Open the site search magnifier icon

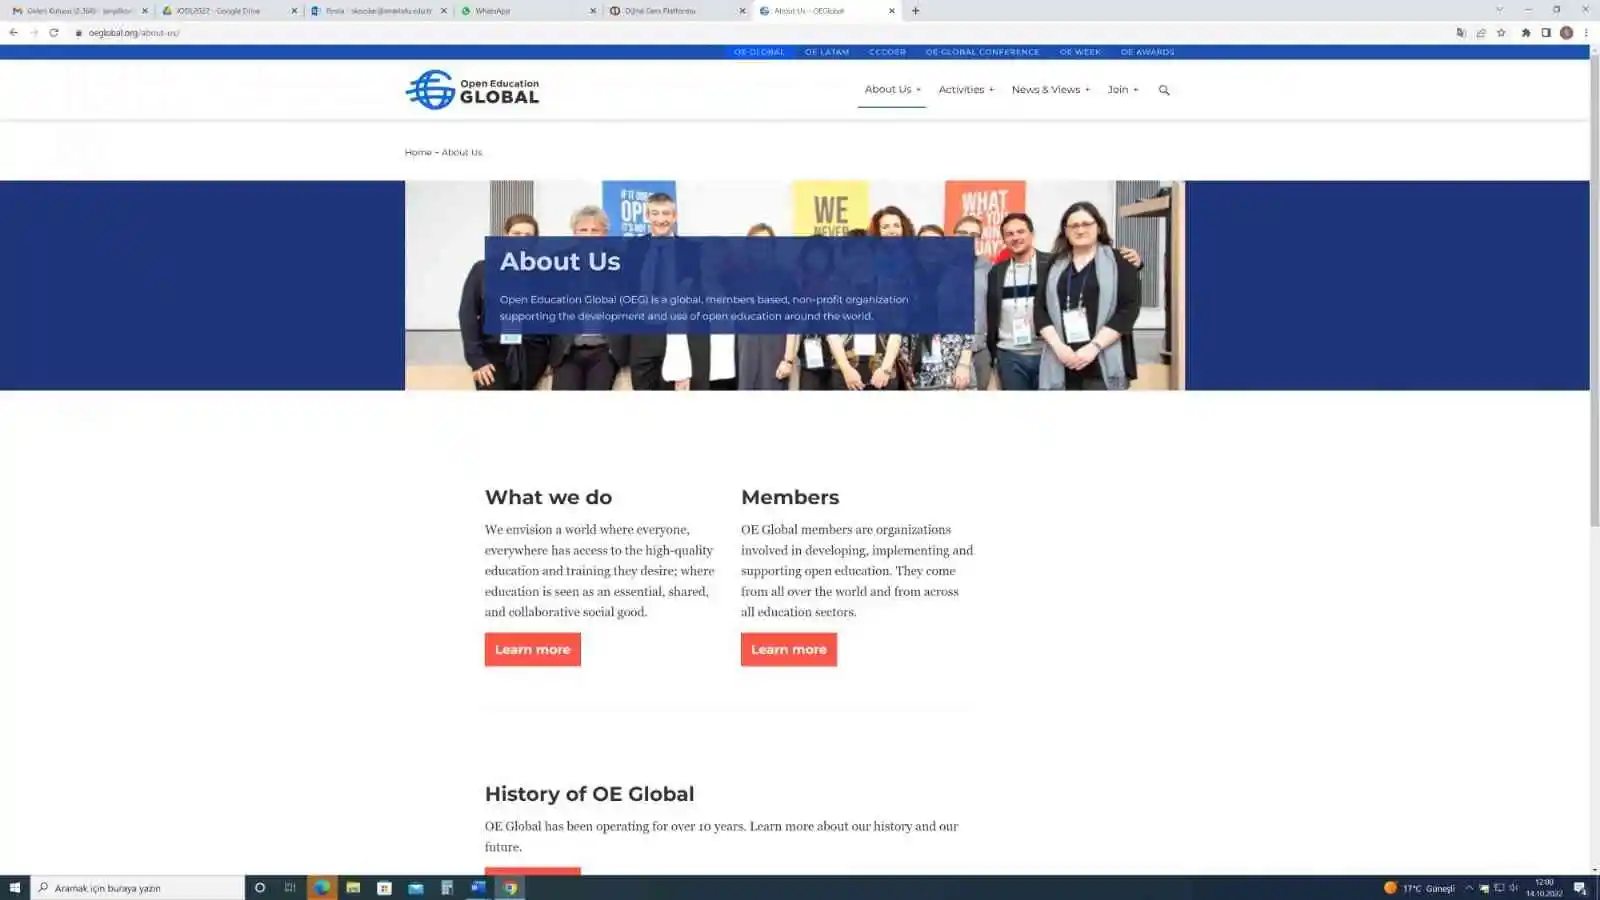(1164, 90)
